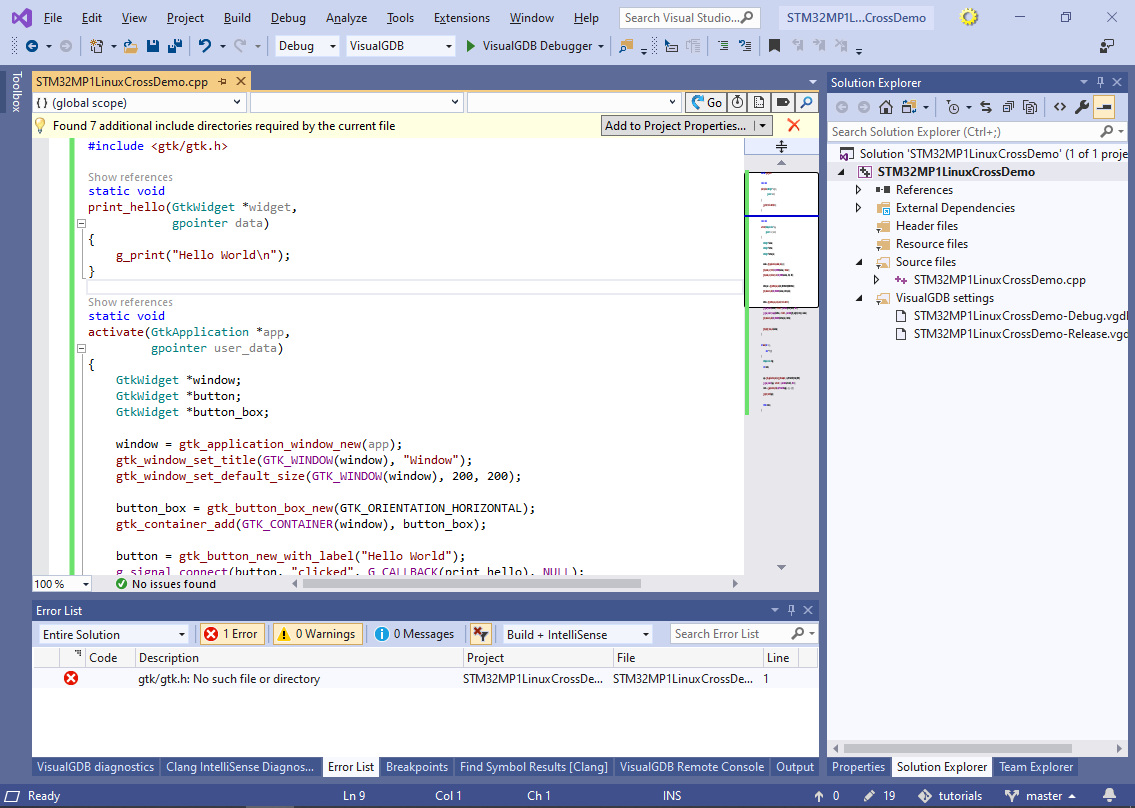Toggle Preview Selected Items button
This screenshot has width=1135, height=808.
1104,107
